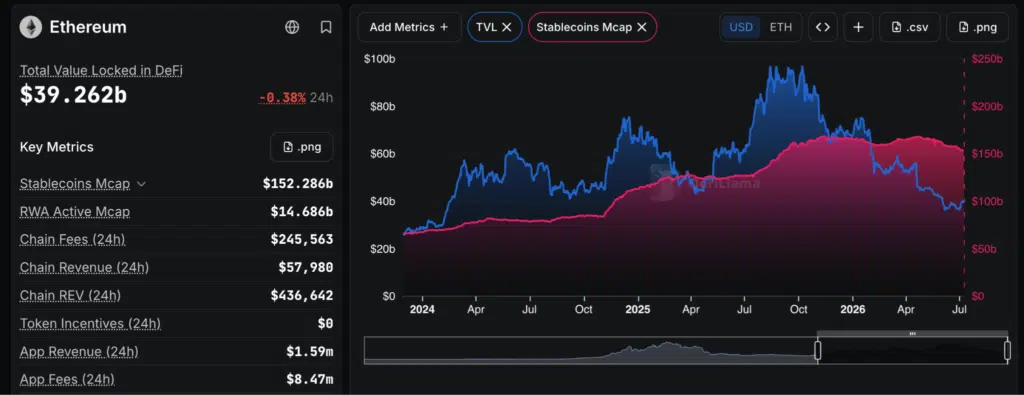The width and height of the screenshot is (1024, 395).
Task: Click the $1.59m app revenue value
Action: coord(310,352)
